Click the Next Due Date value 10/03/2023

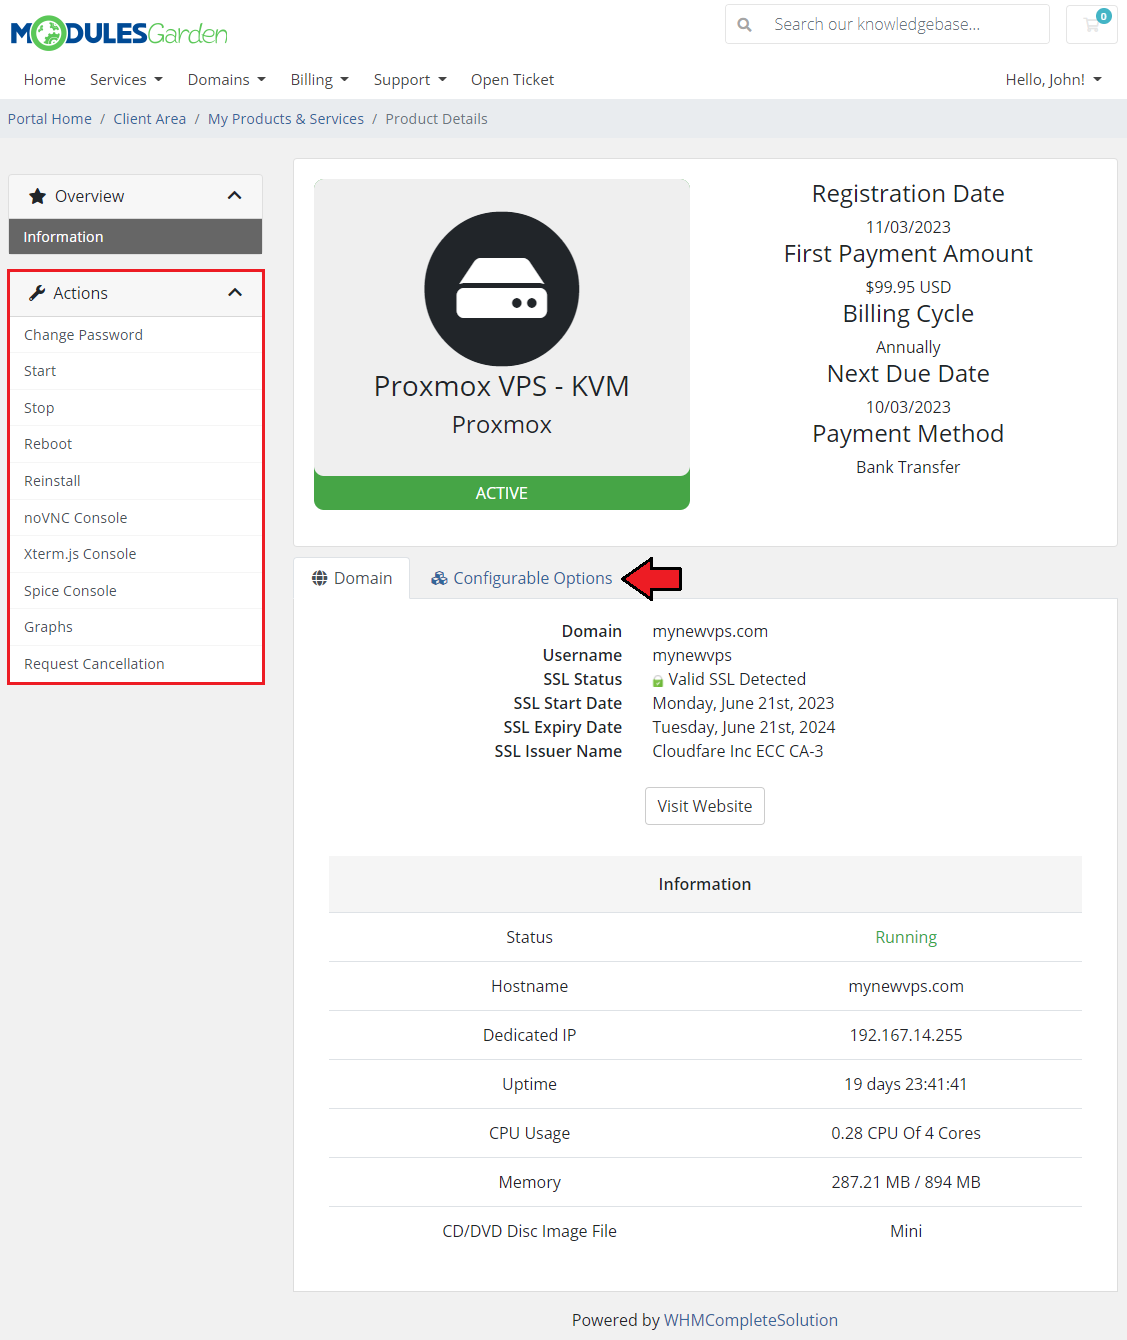coord(908,407)
